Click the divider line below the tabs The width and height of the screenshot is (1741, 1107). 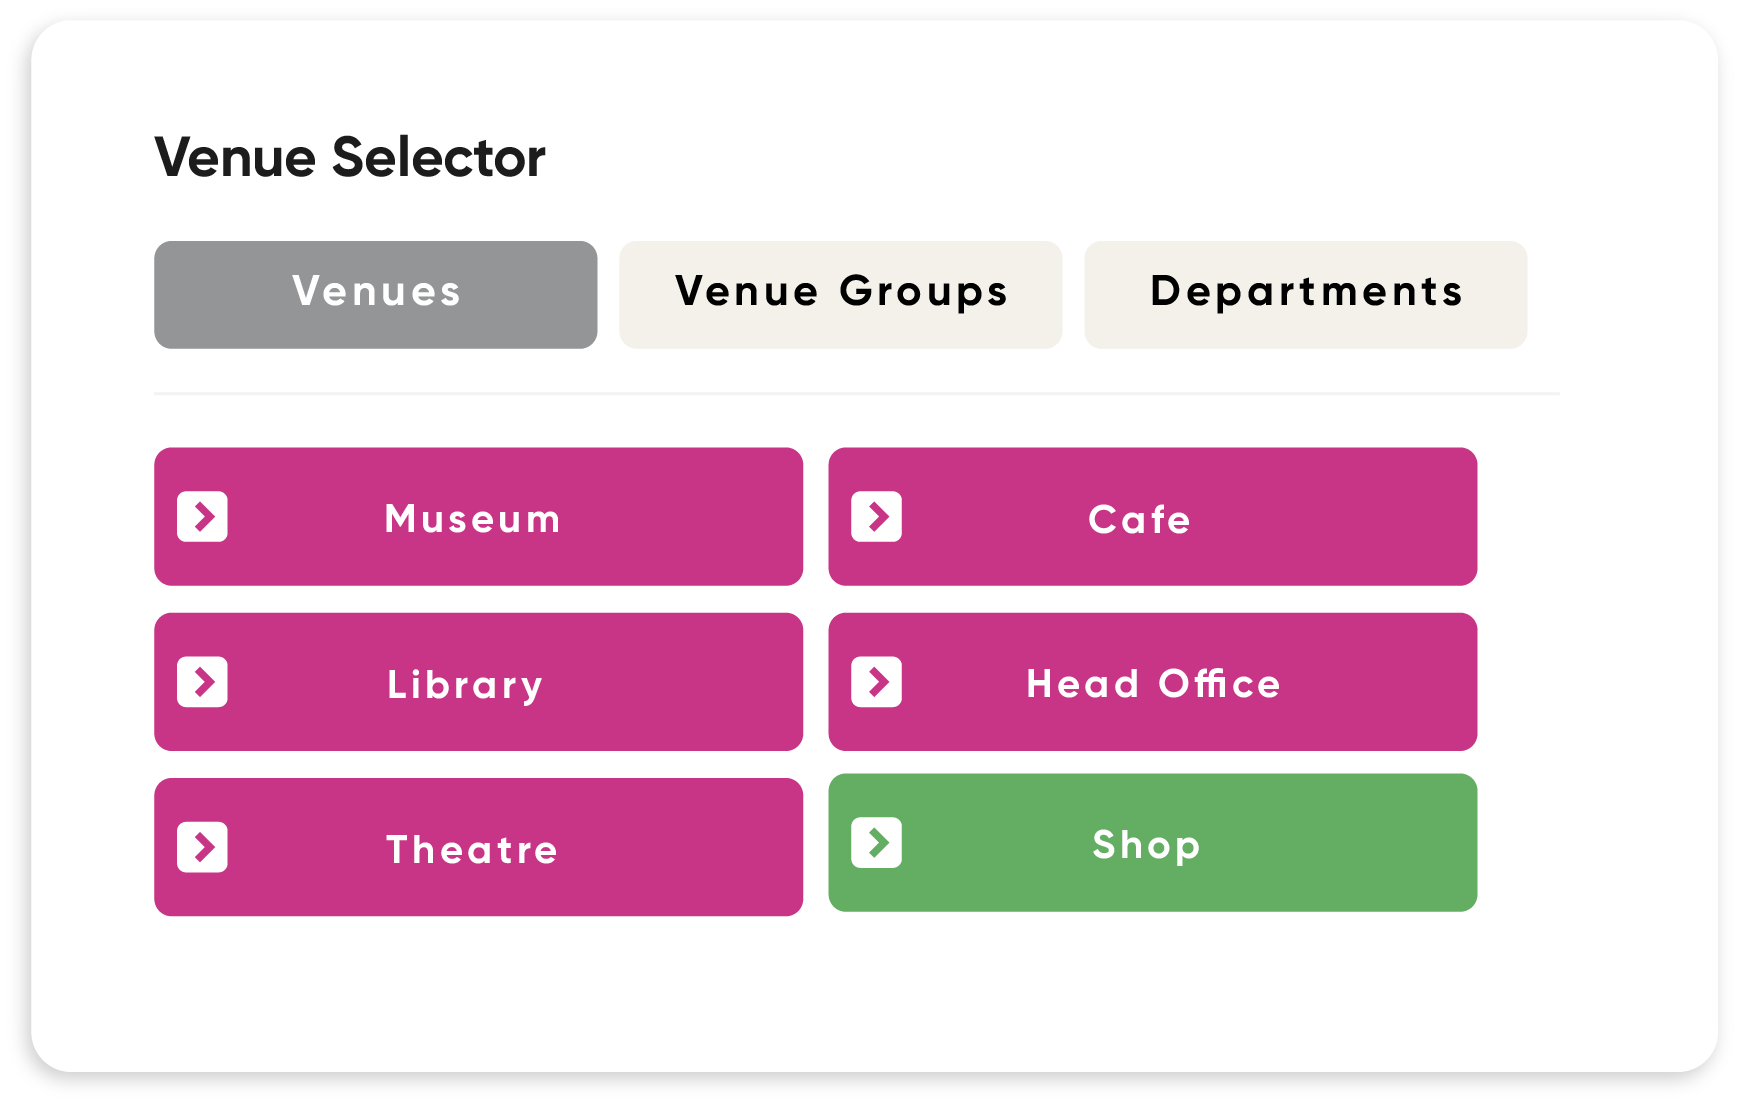click(x=857, y=394)
